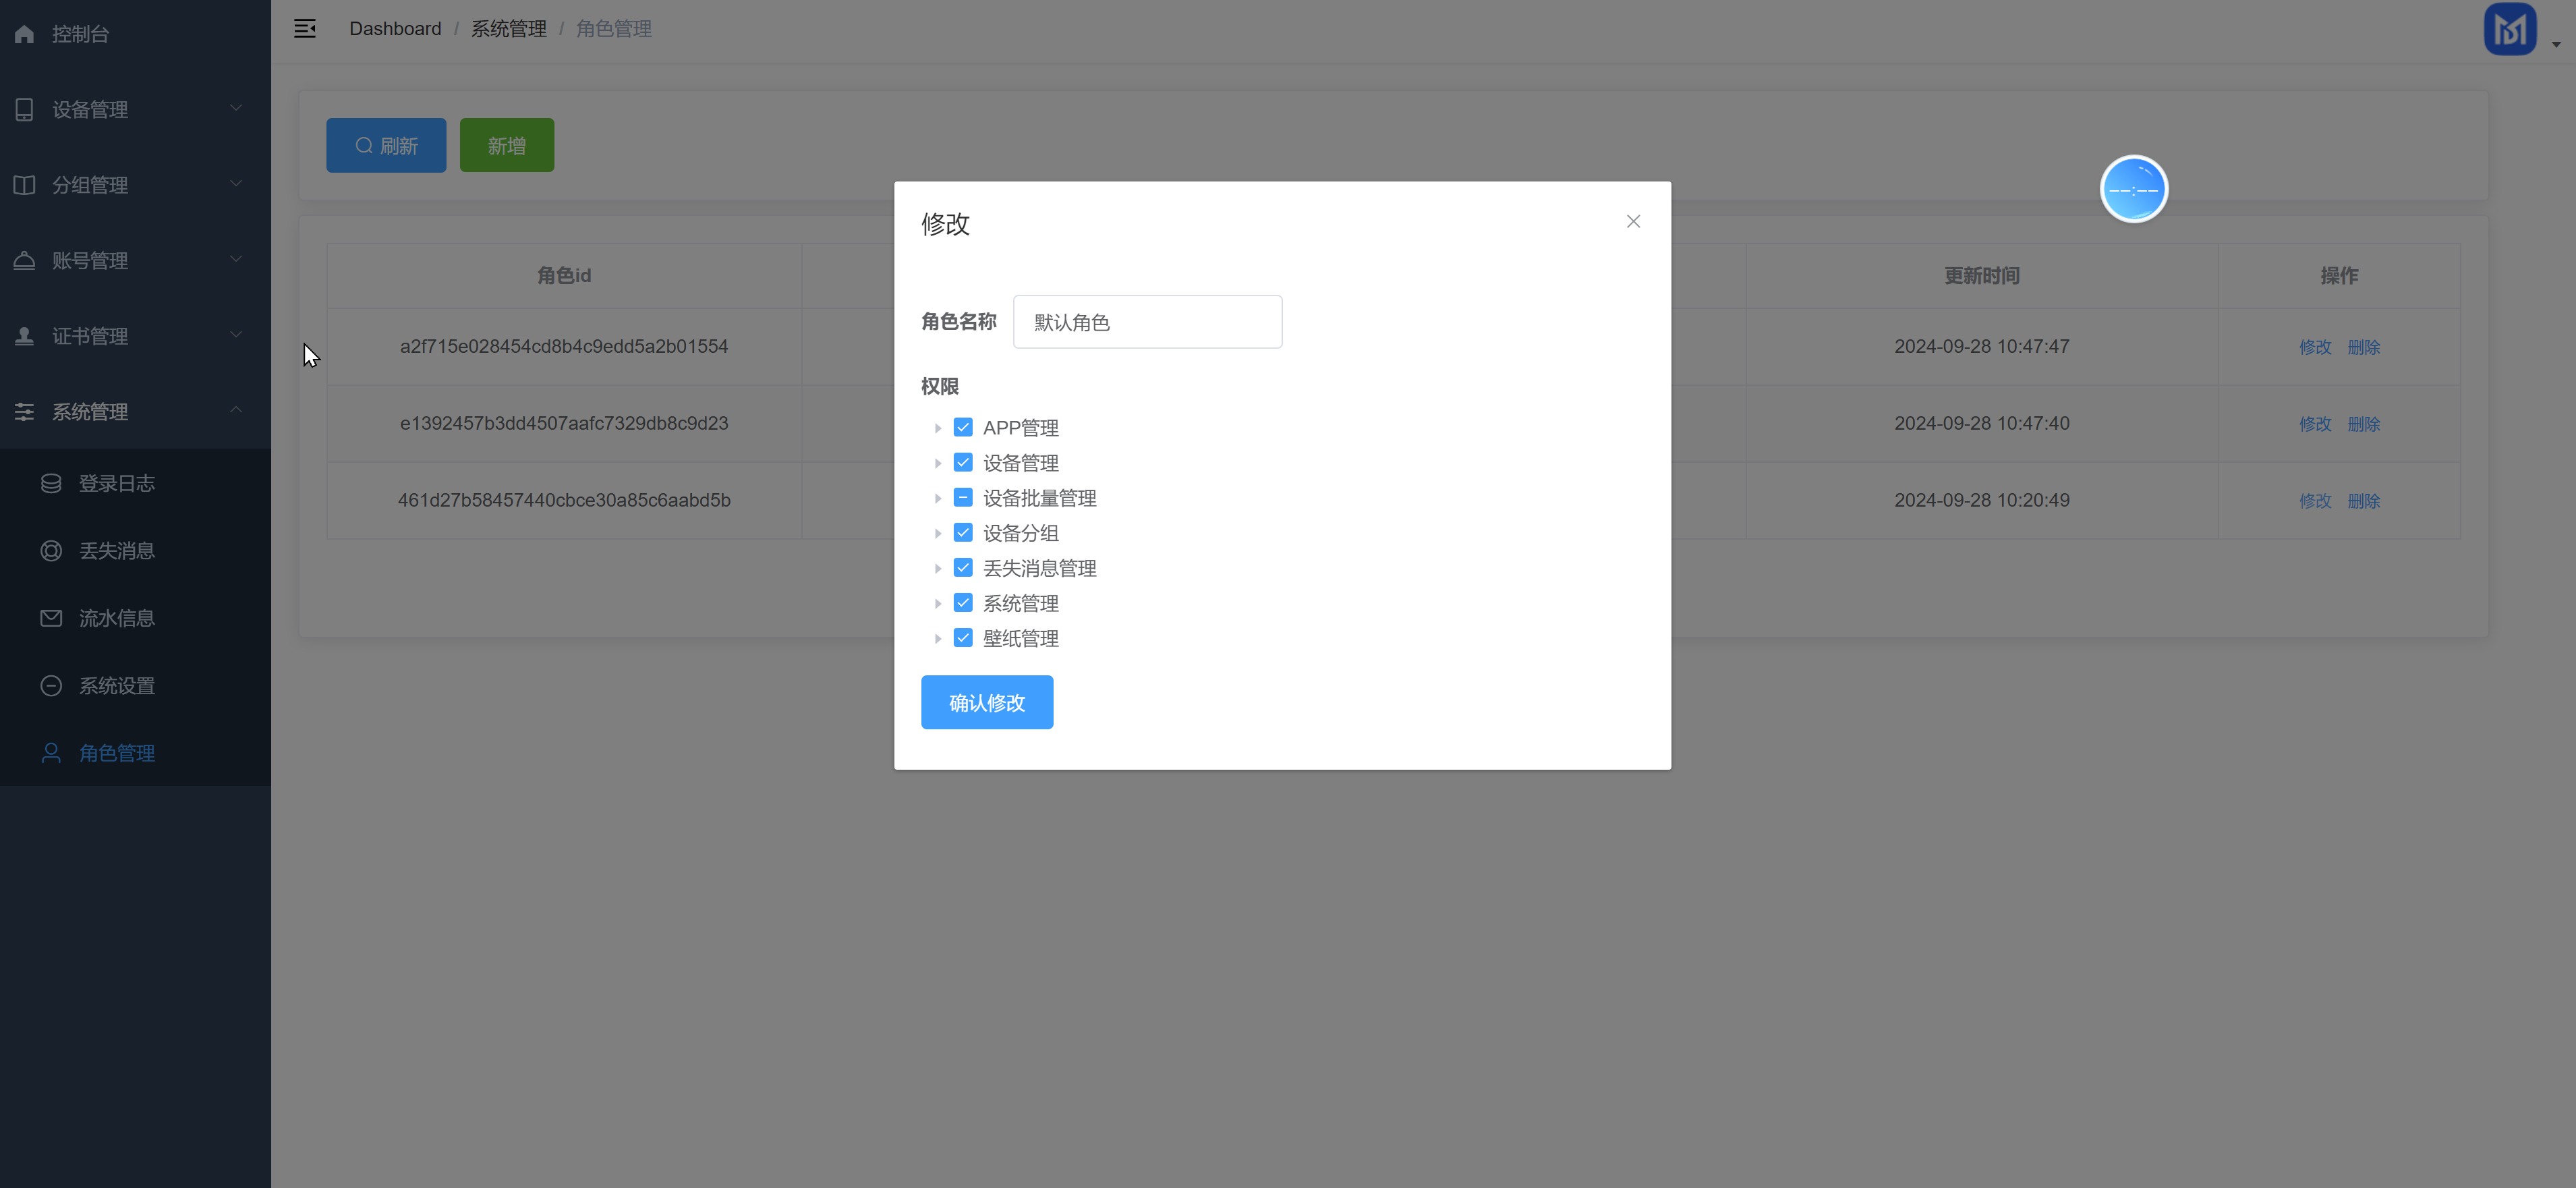Expand 证书管理 sidebar chevron
This screenshot has width=2576, height=1188.
(x=236, y=334)
